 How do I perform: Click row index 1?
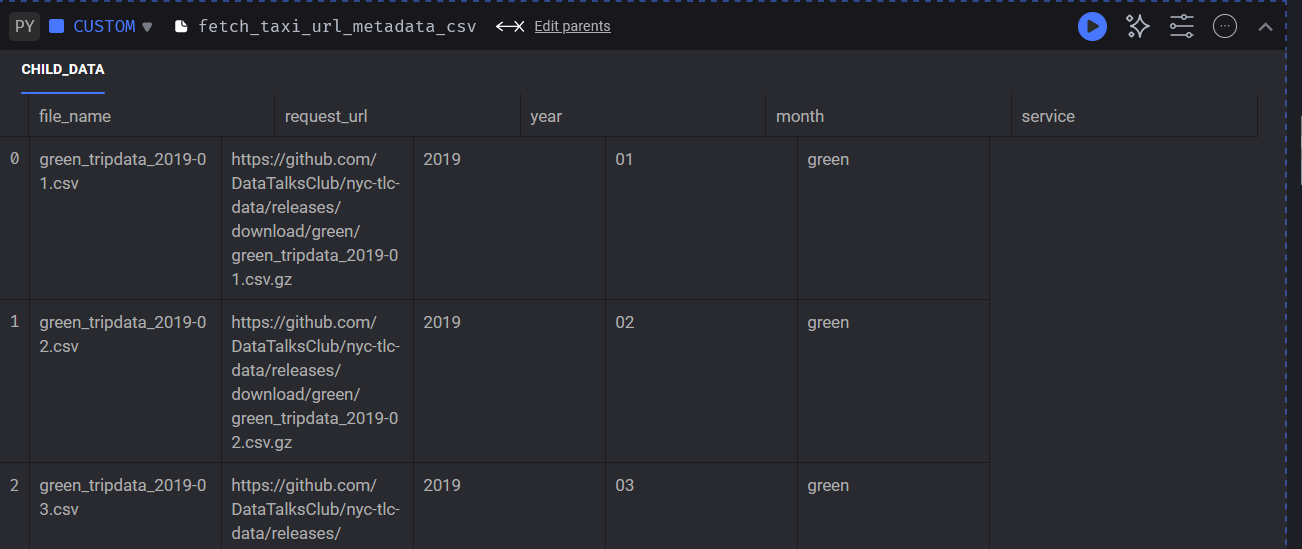14,322
